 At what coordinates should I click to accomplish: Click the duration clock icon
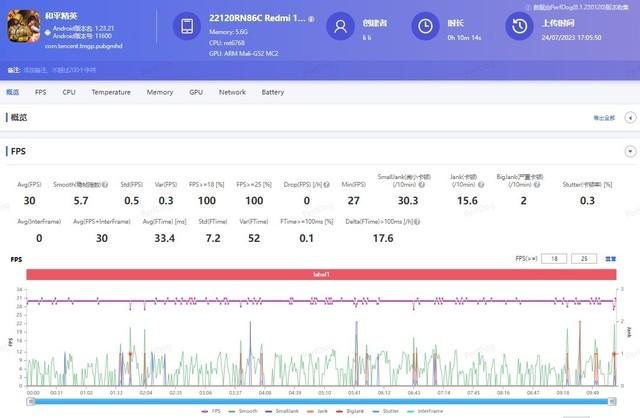[426, 25]
